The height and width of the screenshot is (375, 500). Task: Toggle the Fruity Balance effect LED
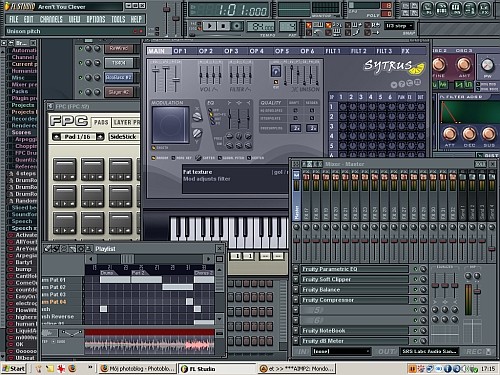415,290
